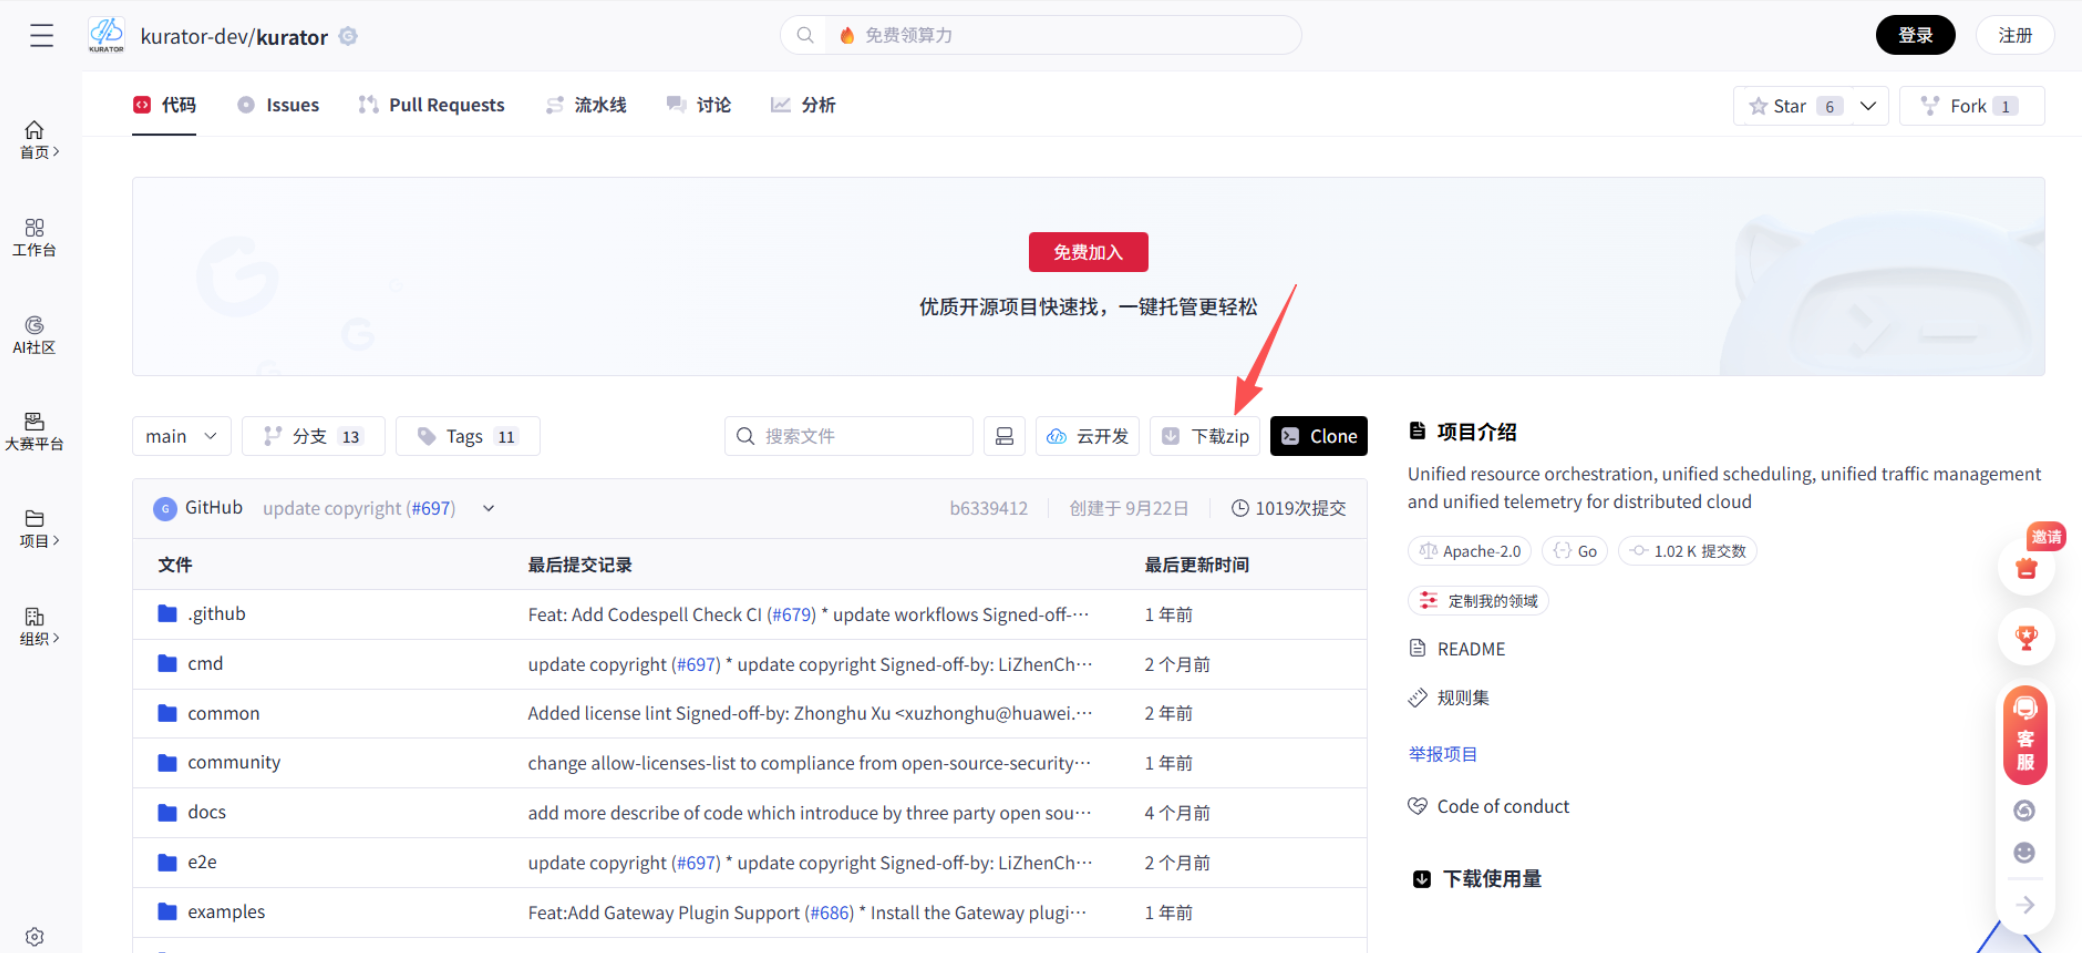
Task: Click the GitHub avatar icon
Action: coord(165,508)
